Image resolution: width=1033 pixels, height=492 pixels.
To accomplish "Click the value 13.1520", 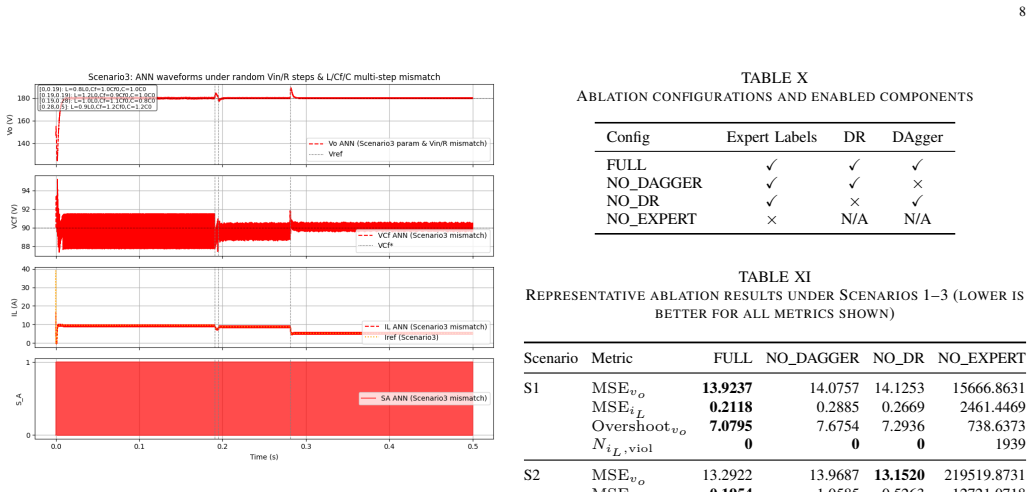I will coord(899,475).
